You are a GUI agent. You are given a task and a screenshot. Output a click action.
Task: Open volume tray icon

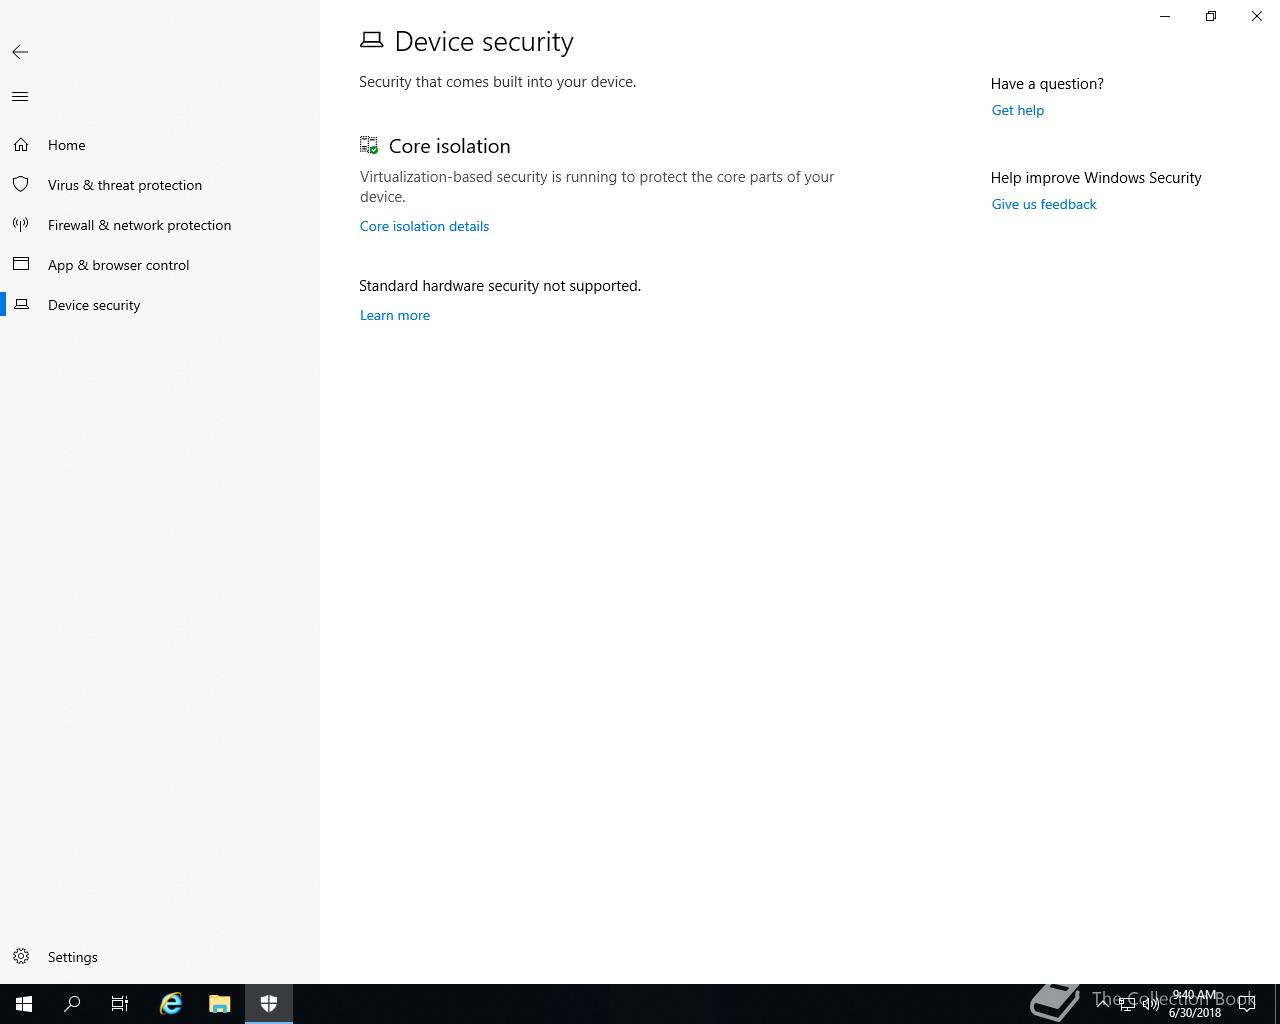click(x=1151, y=1004)
